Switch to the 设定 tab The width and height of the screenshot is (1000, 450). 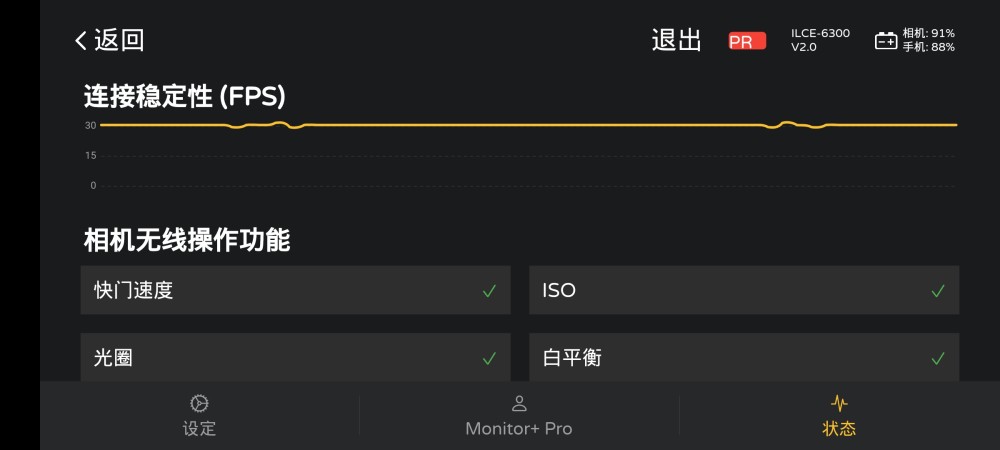pos(199,428)
